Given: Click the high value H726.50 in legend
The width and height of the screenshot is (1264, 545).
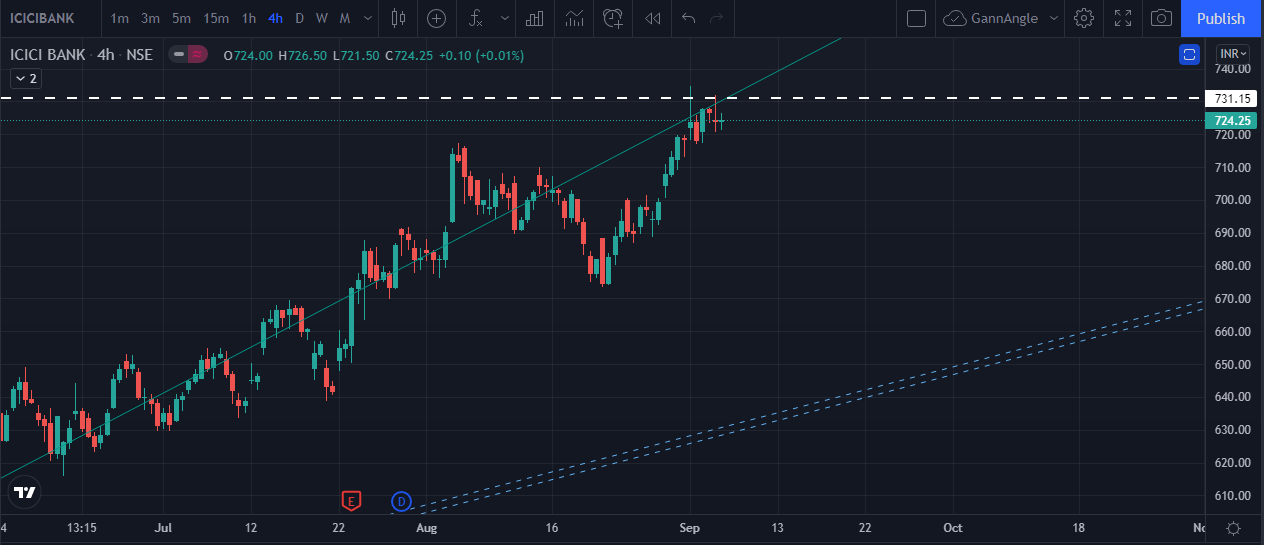Looking at the screenshot, I should click(302, 55).
